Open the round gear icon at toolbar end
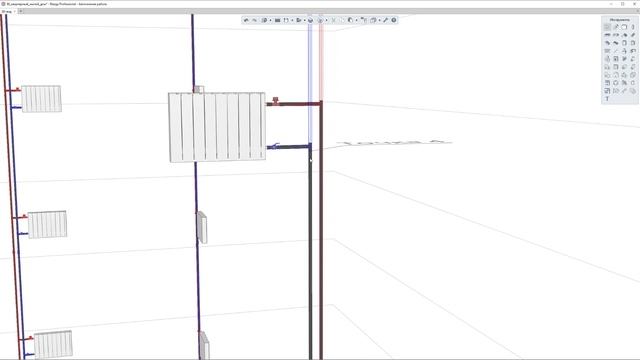This screenshot has height=360, width=640. click(x=393, y=20)
